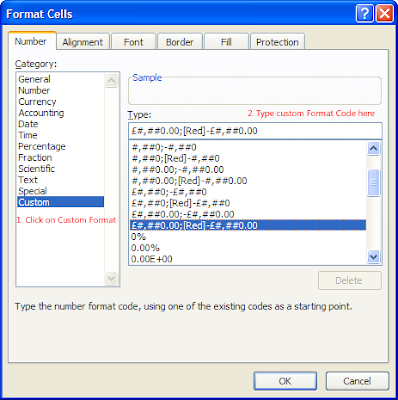Click the category list scroll up arrow
The width and height of the screenshot is (398, 400).
coord(111,80)
